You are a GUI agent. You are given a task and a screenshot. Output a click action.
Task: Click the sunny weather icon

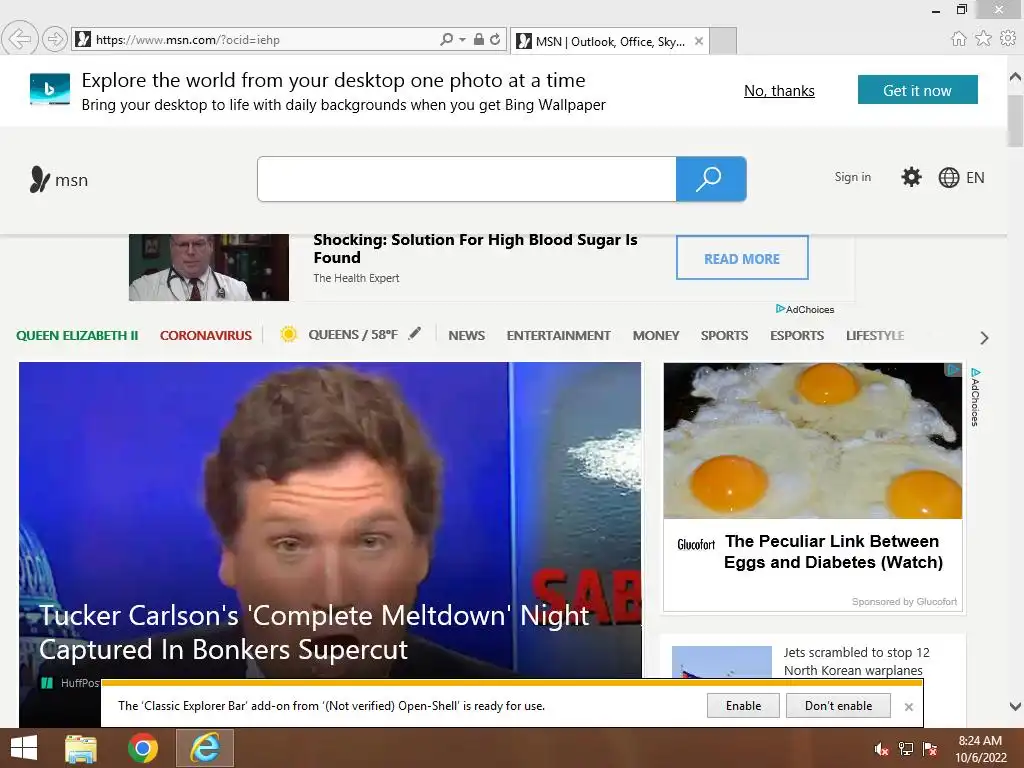point(289,334)
